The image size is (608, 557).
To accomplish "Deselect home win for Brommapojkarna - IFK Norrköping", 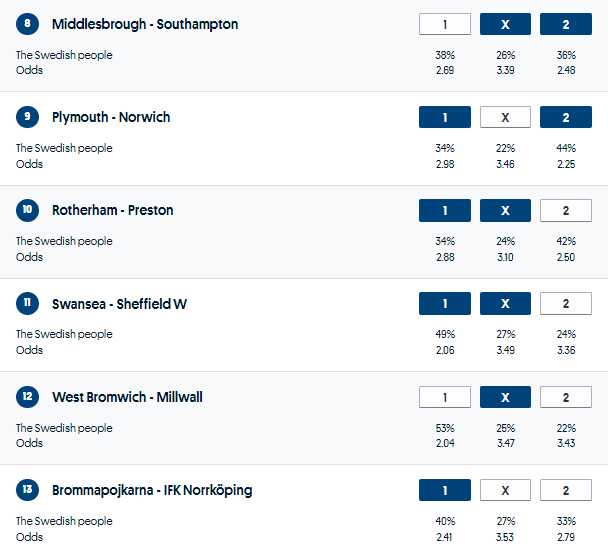I will (x=445, y=490).
